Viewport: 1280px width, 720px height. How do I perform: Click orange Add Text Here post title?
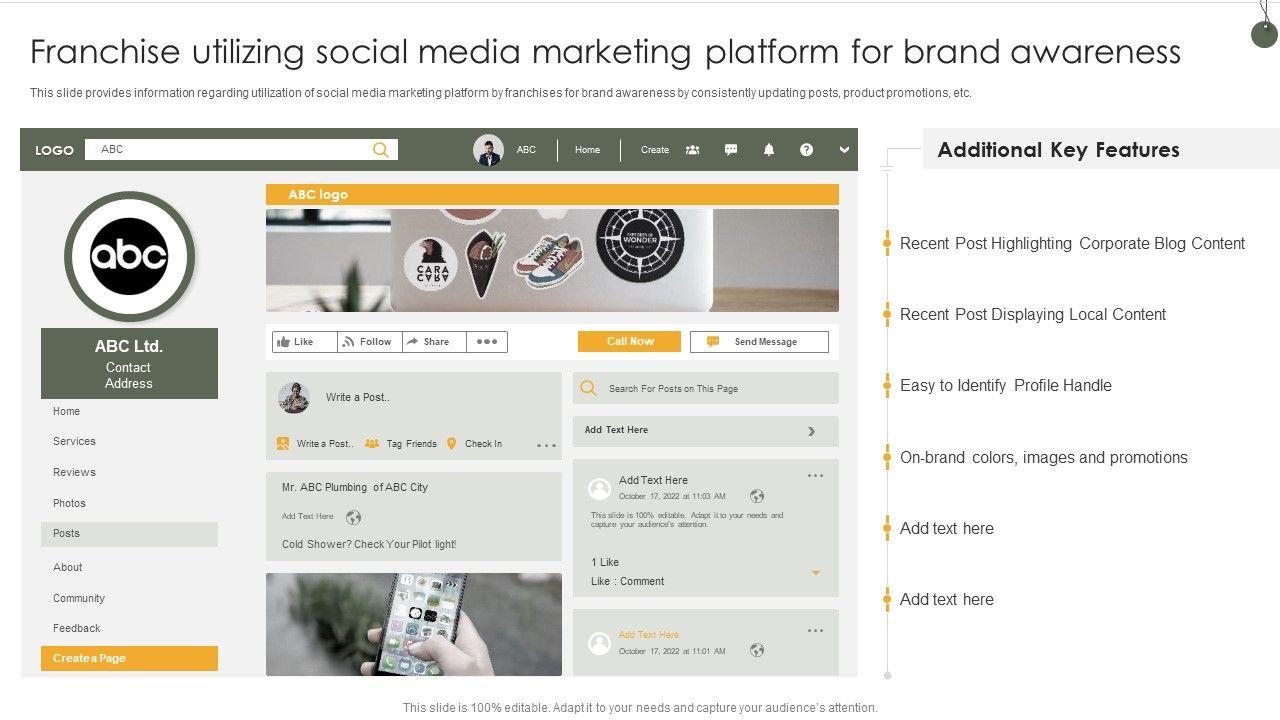pyautogui.click(x=649, y=635)
